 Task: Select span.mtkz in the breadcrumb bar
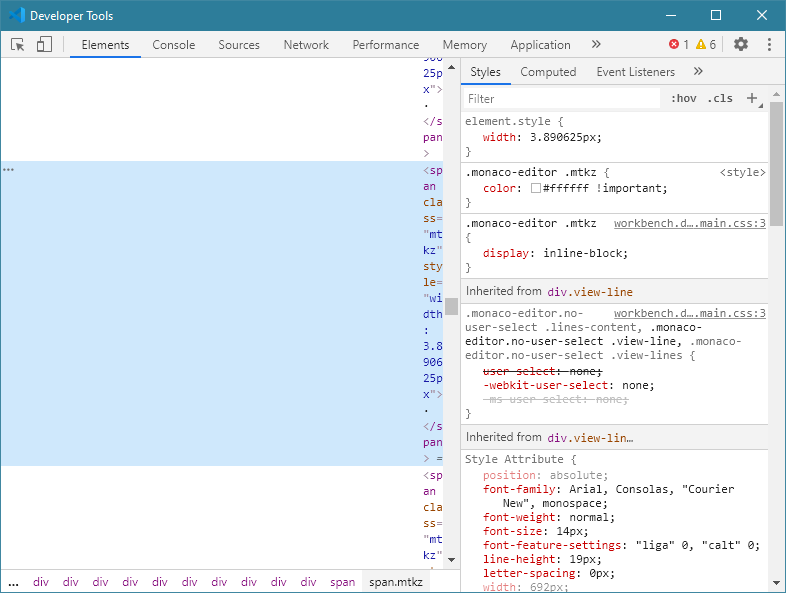396,582
